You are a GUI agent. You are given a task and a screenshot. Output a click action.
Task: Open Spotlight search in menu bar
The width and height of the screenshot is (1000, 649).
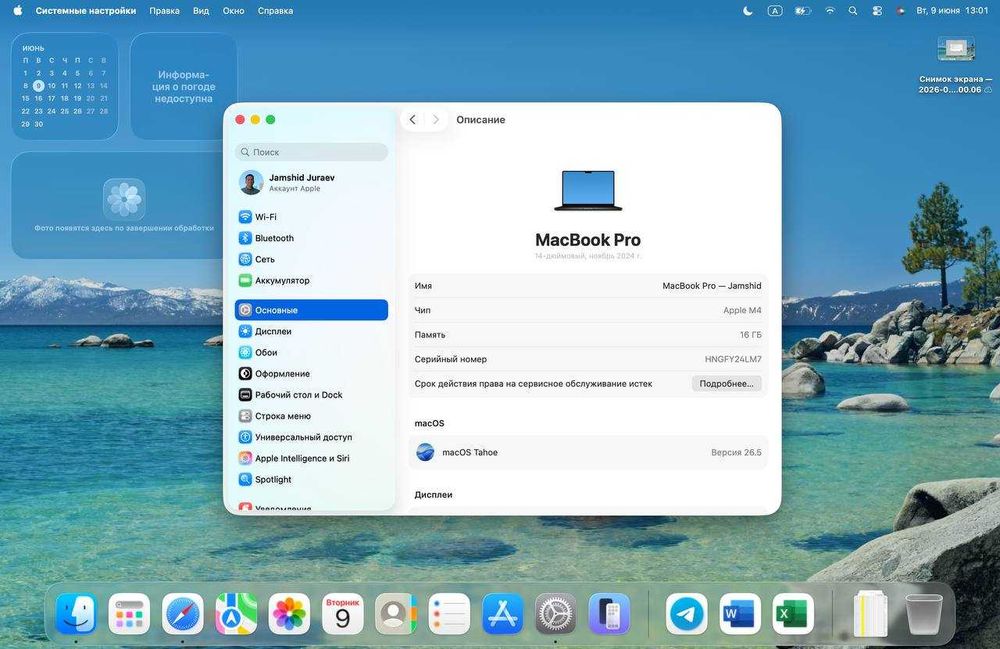point(853,10)
